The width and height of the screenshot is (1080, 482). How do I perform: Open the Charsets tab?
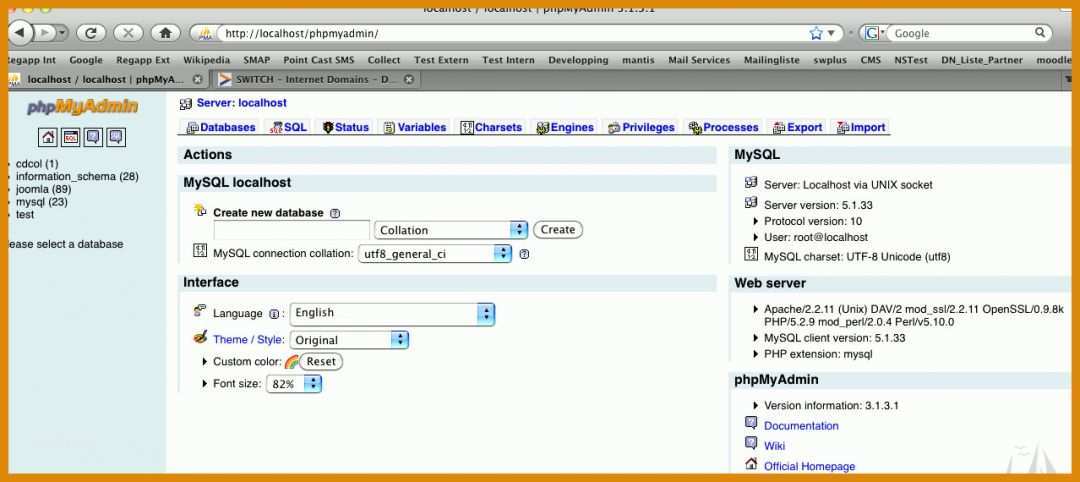pos(491,127)
